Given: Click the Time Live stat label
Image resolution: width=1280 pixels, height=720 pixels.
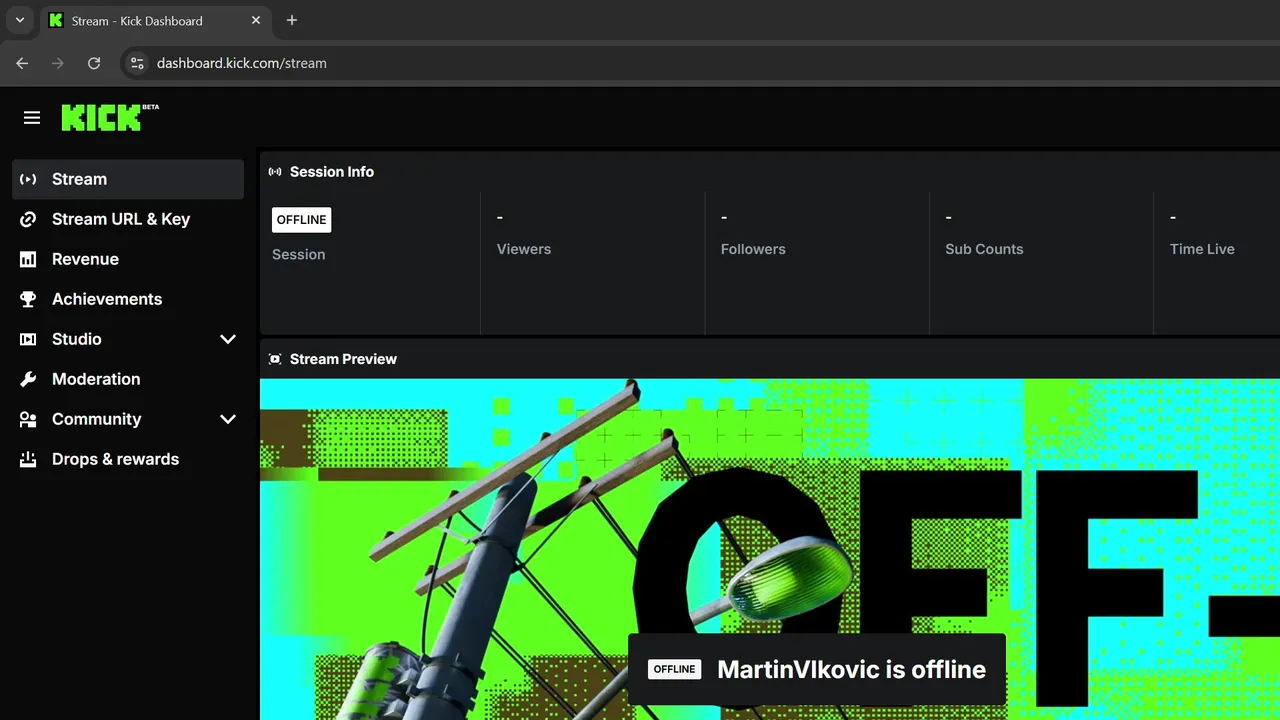Looking at the screenshot, I should (x=1202, y=249).
